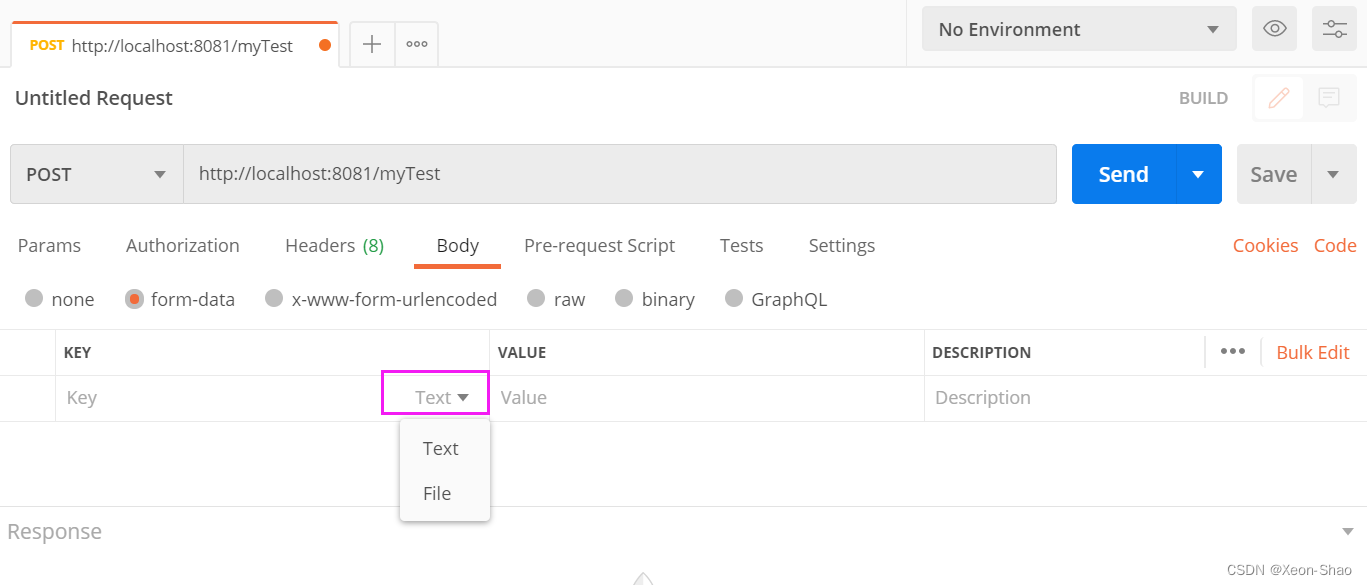
Task: Open the Send button dropdown arrow
Action: pos(1198,174)
